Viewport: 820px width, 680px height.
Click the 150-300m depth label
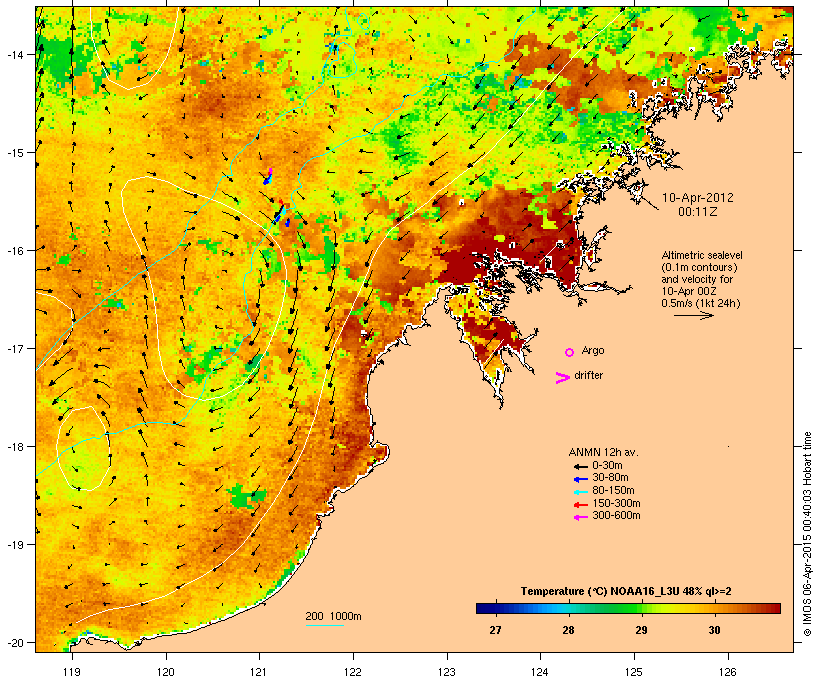[616, 504]
